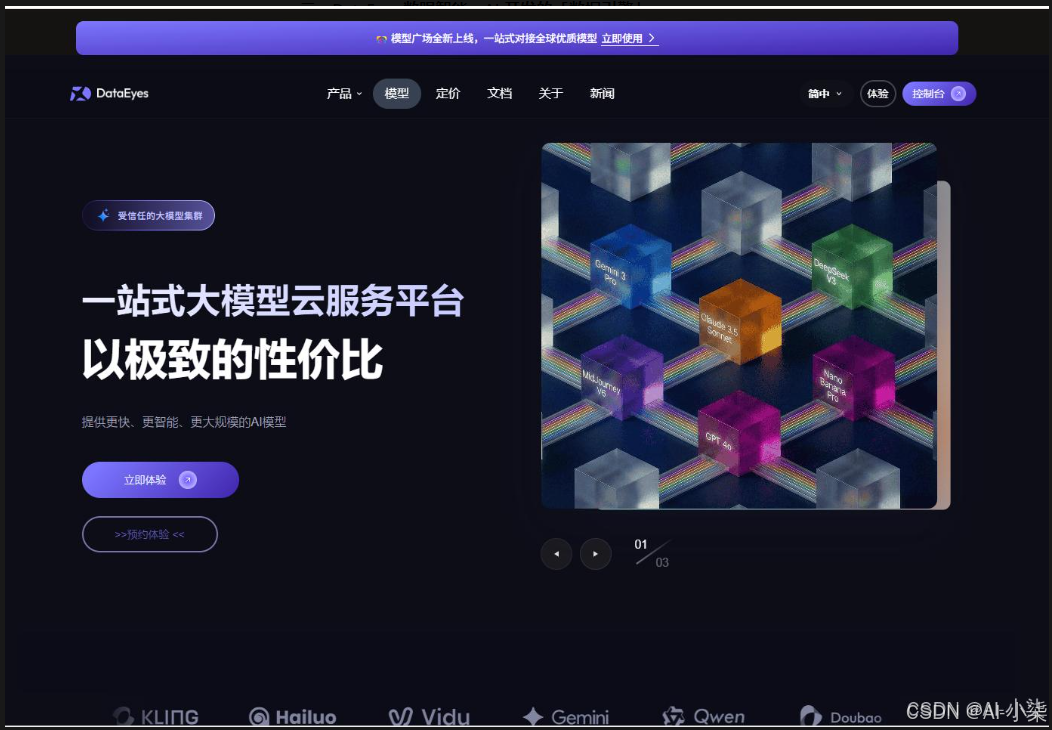Click the model cubes carousel image

(x=739, y=325)
